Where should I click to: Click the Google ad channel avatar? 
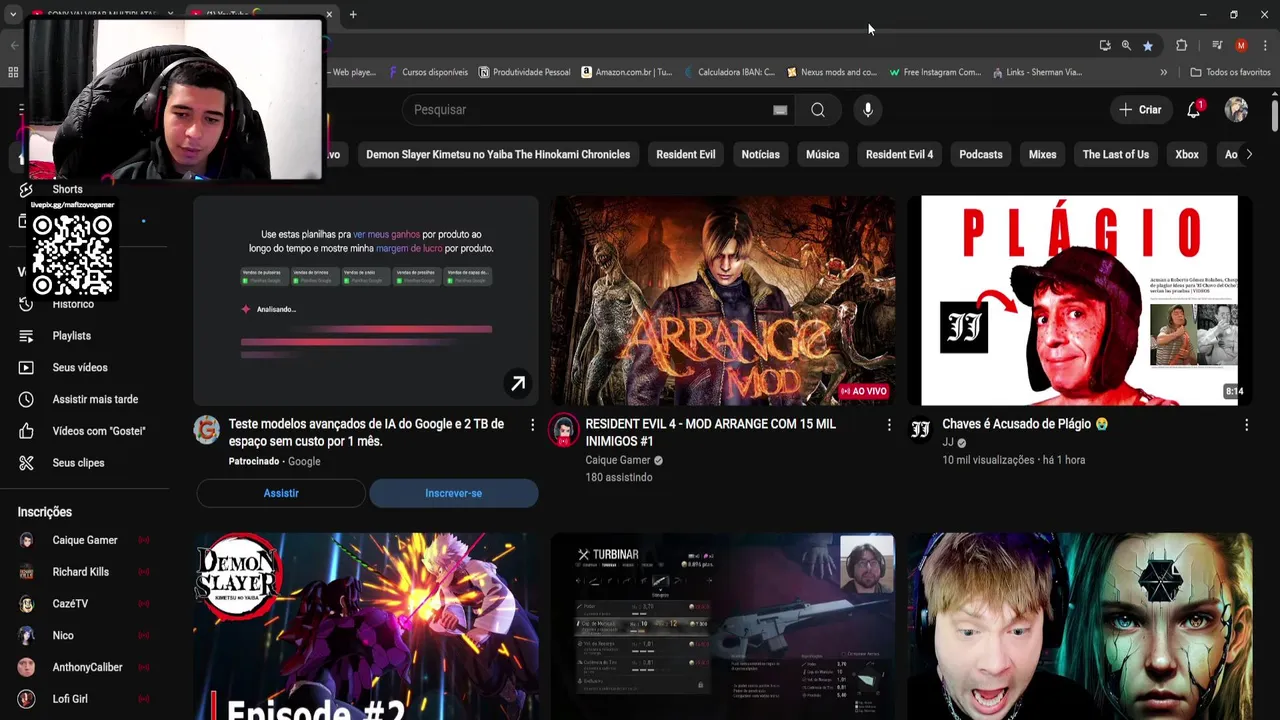[207, 430]
